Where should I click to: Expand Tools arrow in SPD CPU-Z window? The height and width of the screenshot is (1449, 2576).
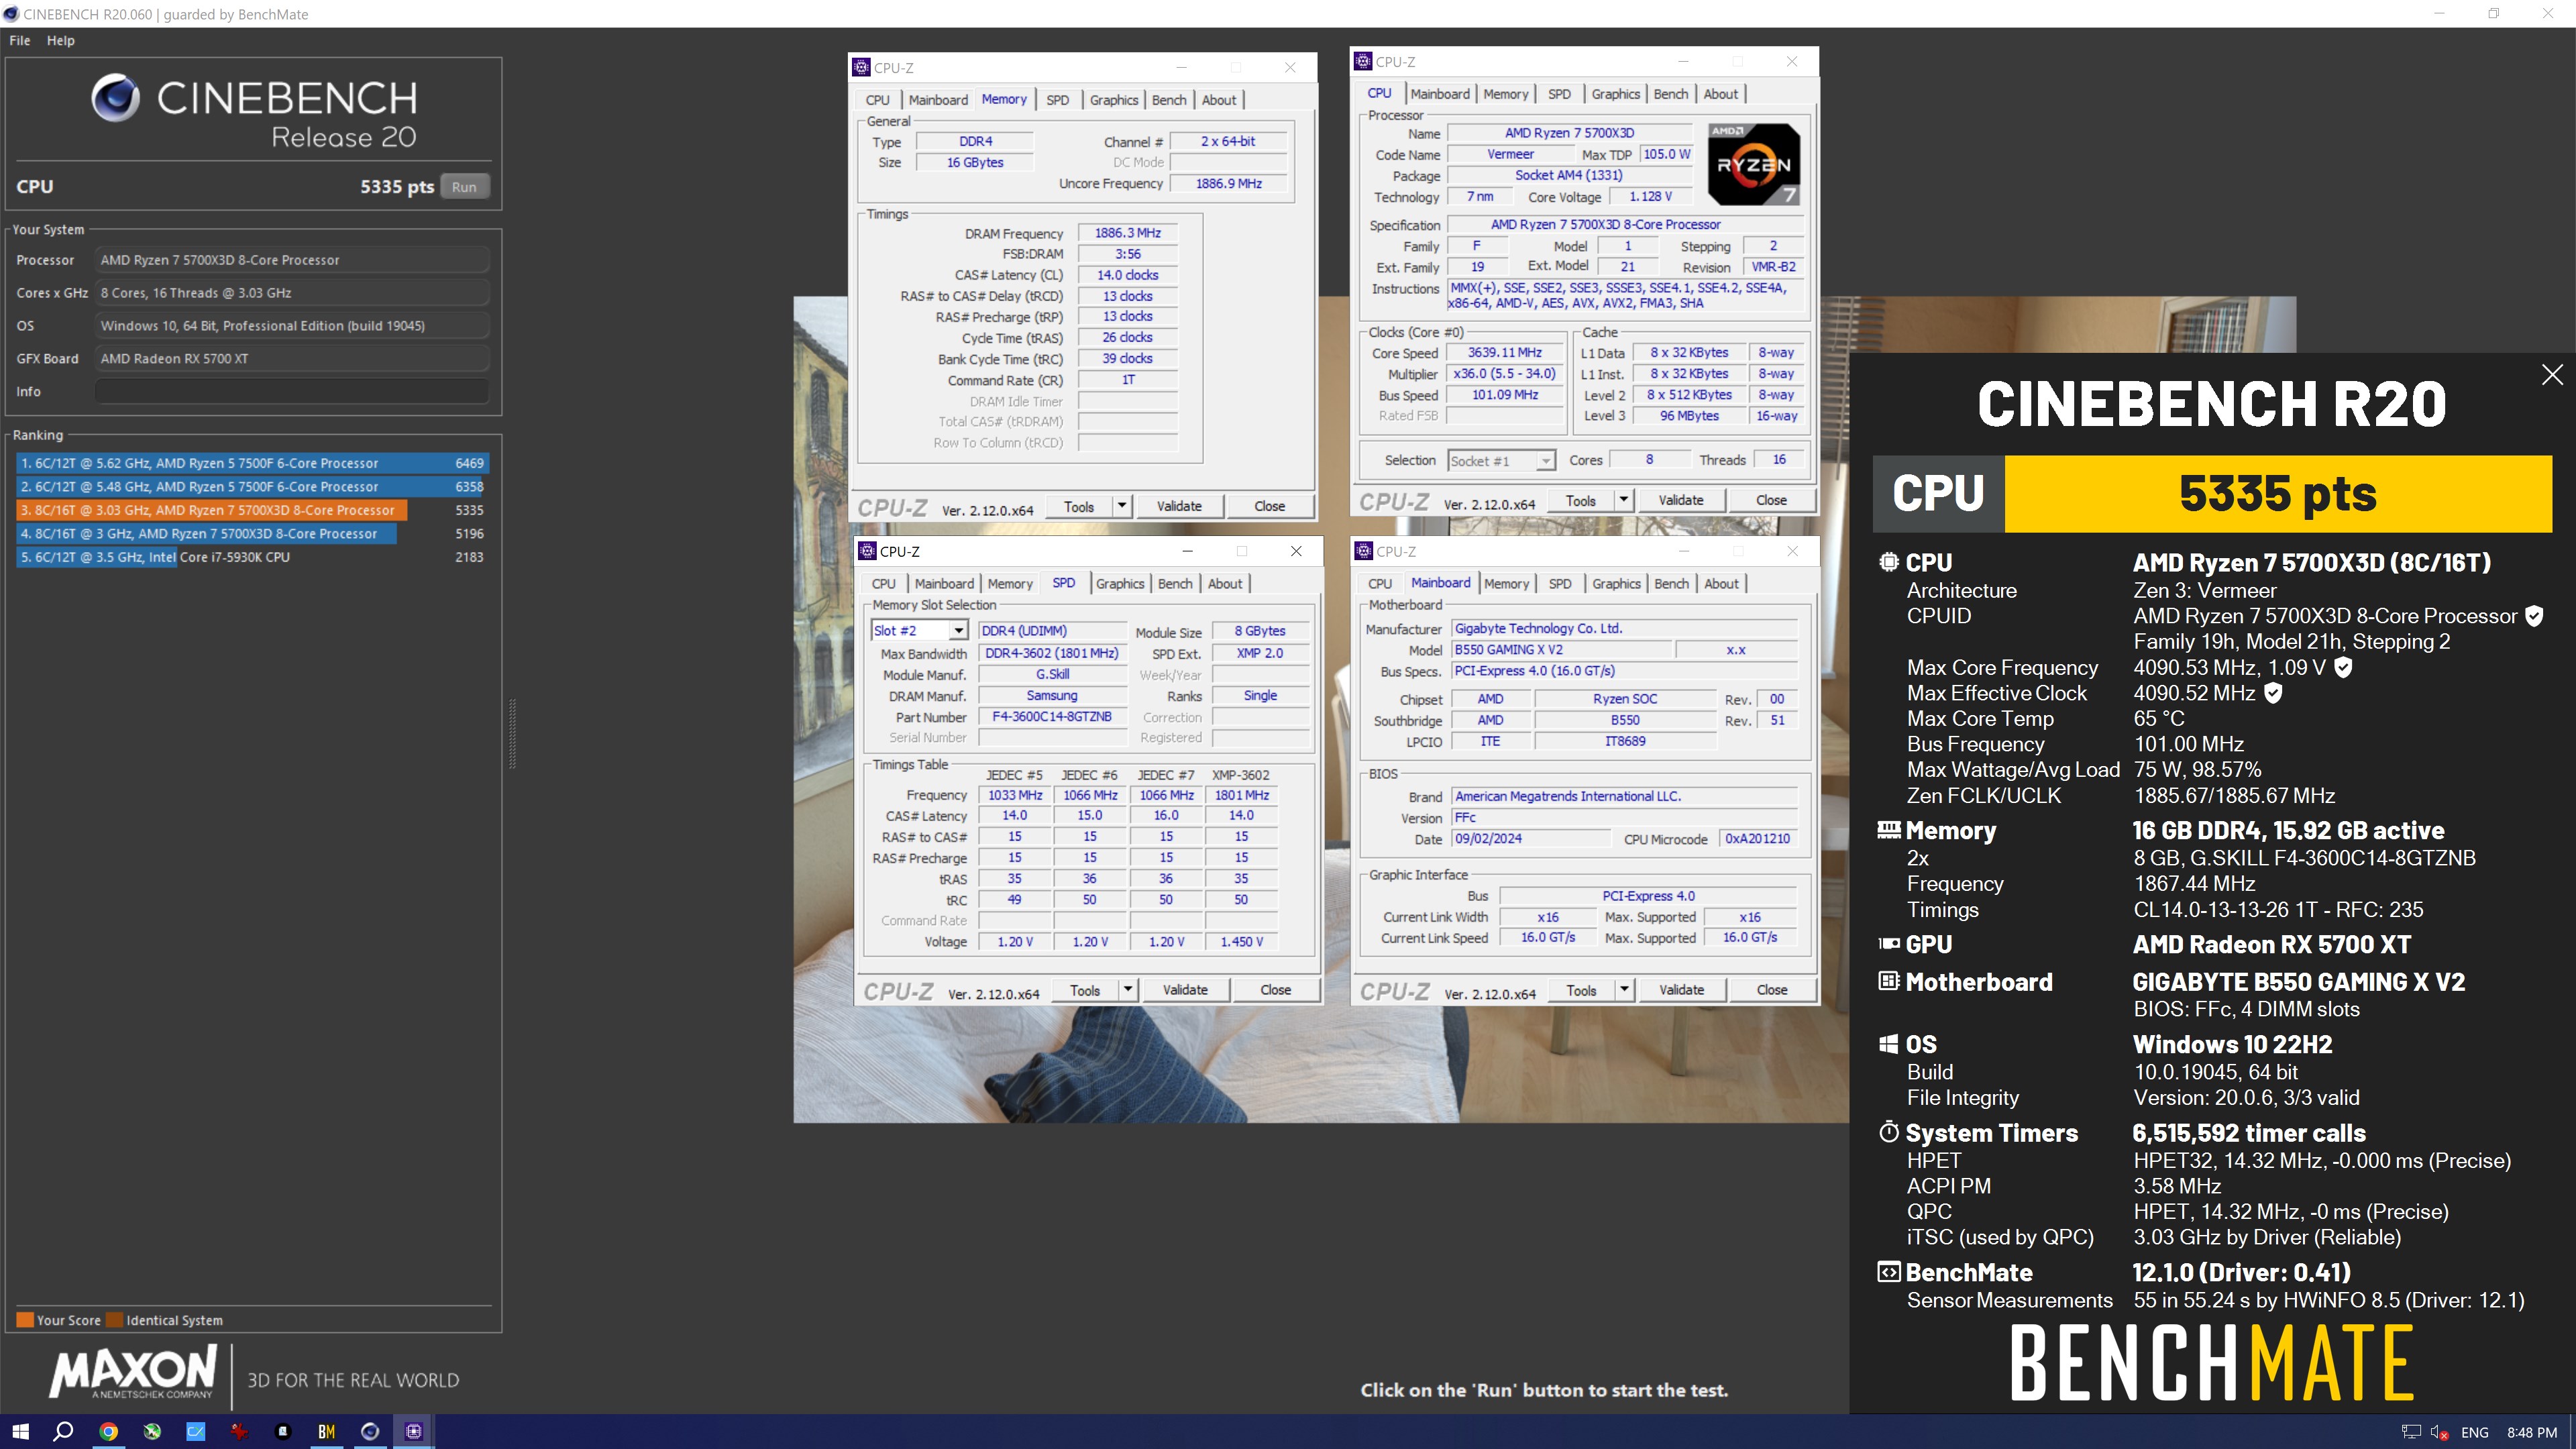[1128, 990]
